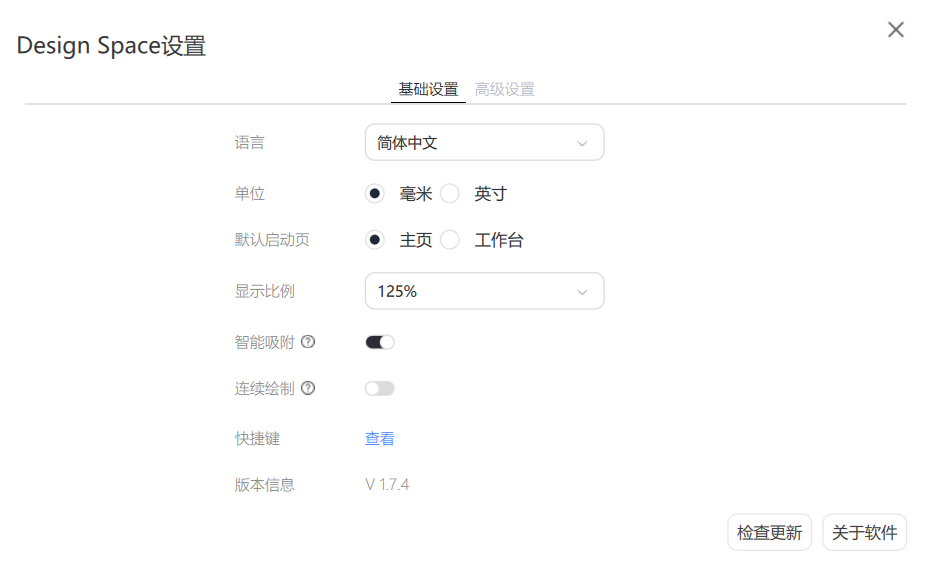Image resolution: width=927 pixels, height=565 pixels.
Task: Switch to the 基础设置 tab
Action: pyautogui.click(x=428, y=89)
